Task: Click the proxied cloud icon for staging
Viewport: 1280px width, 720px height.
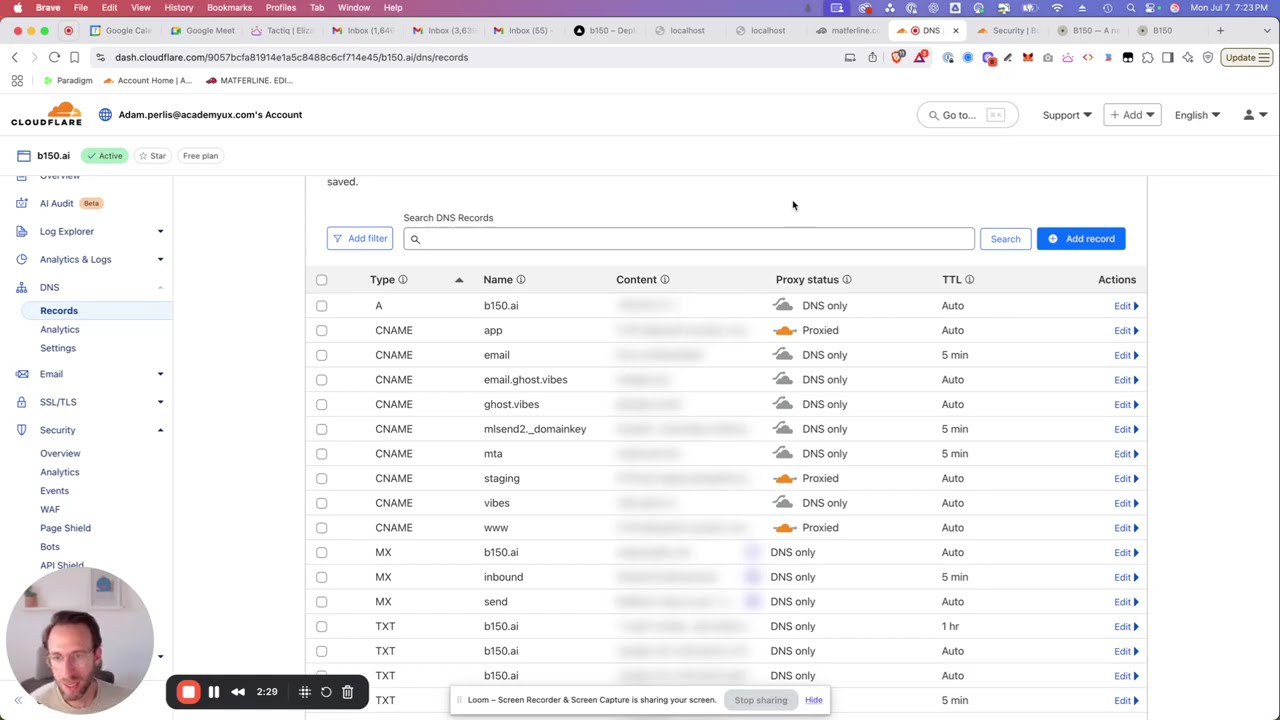Action: point(785,478)
